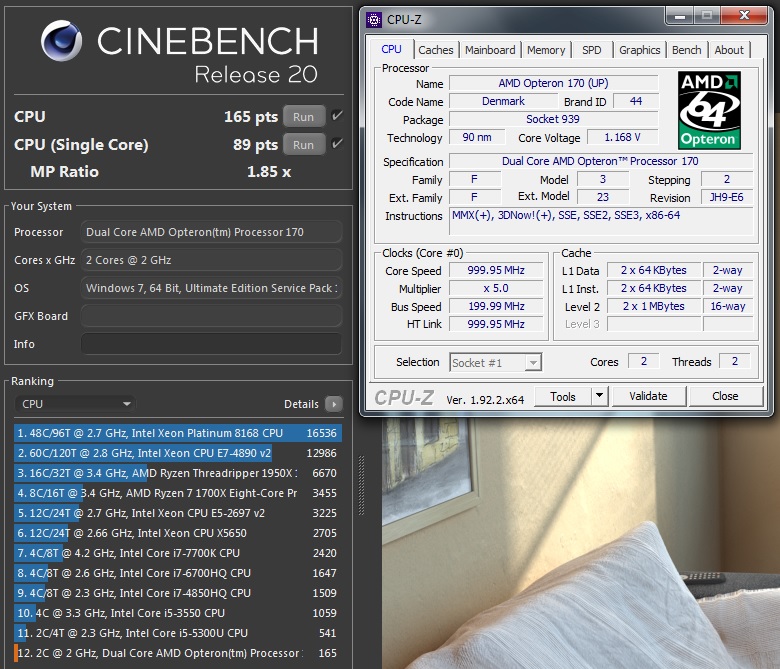Click the OS field showing Windows 7
Viewport: 780px width, 669px height.
[211, 288]
